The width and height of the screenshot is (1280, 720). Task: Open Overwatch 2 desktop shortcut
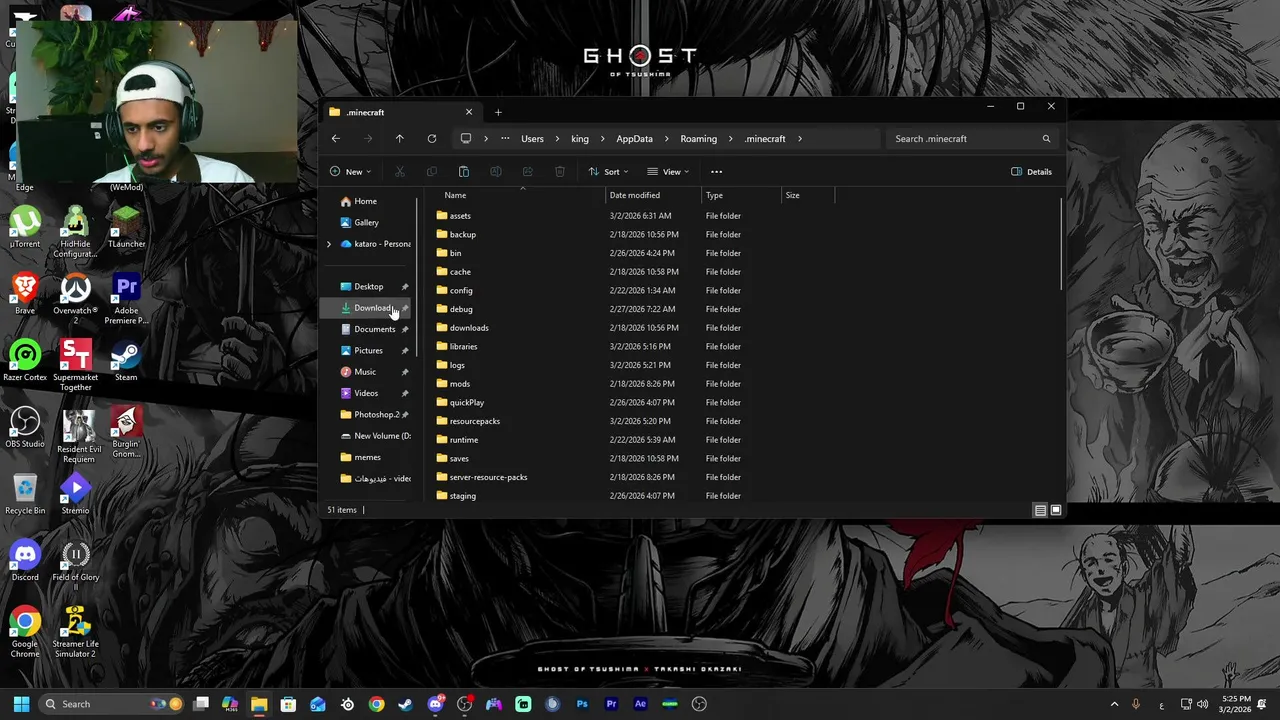(75, 299)
